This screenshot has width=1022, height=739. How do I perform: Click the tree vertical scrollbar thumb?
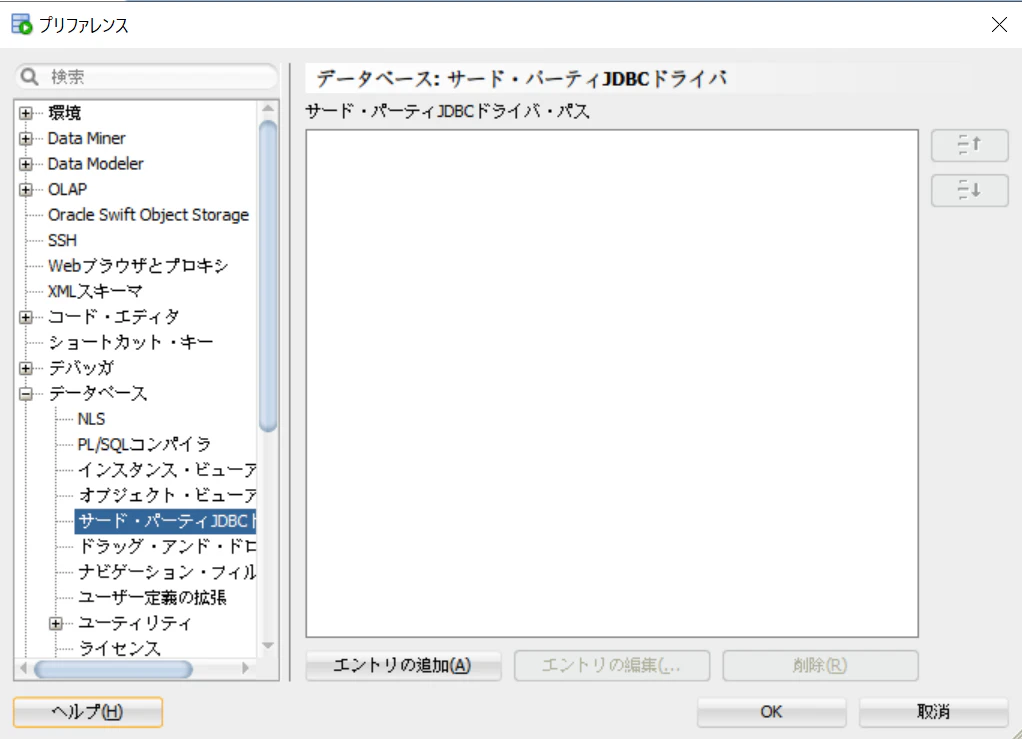click(268, 276)
